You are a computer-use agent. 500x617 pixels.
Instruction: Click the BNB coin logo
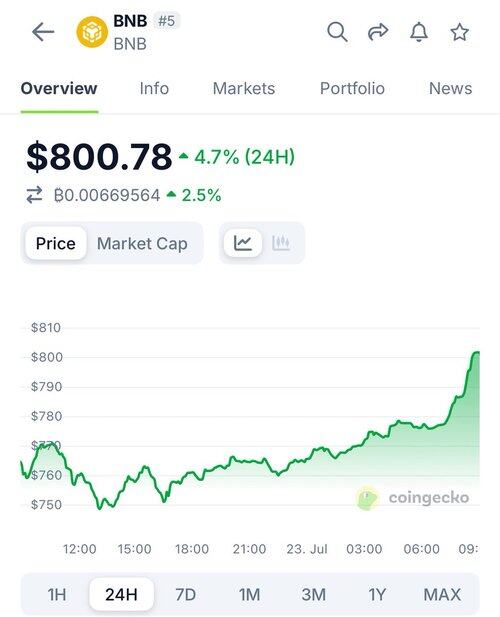coord(92,32)
